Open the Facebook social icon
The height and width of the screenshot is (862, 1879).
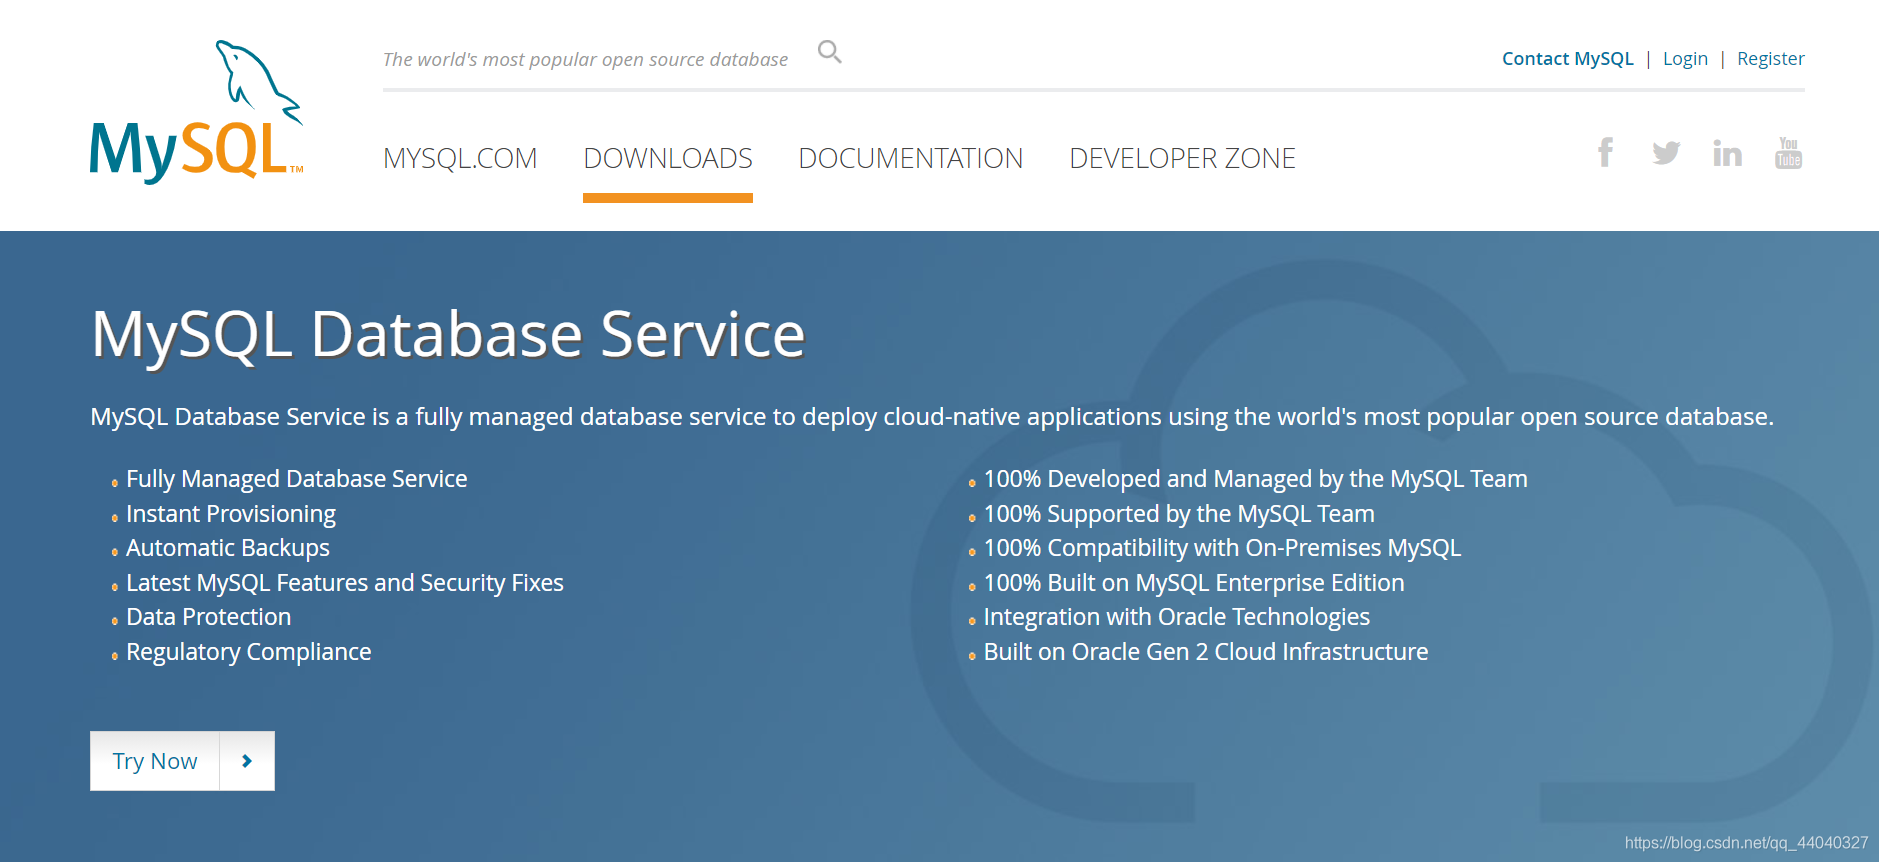tap(1605, 153)
